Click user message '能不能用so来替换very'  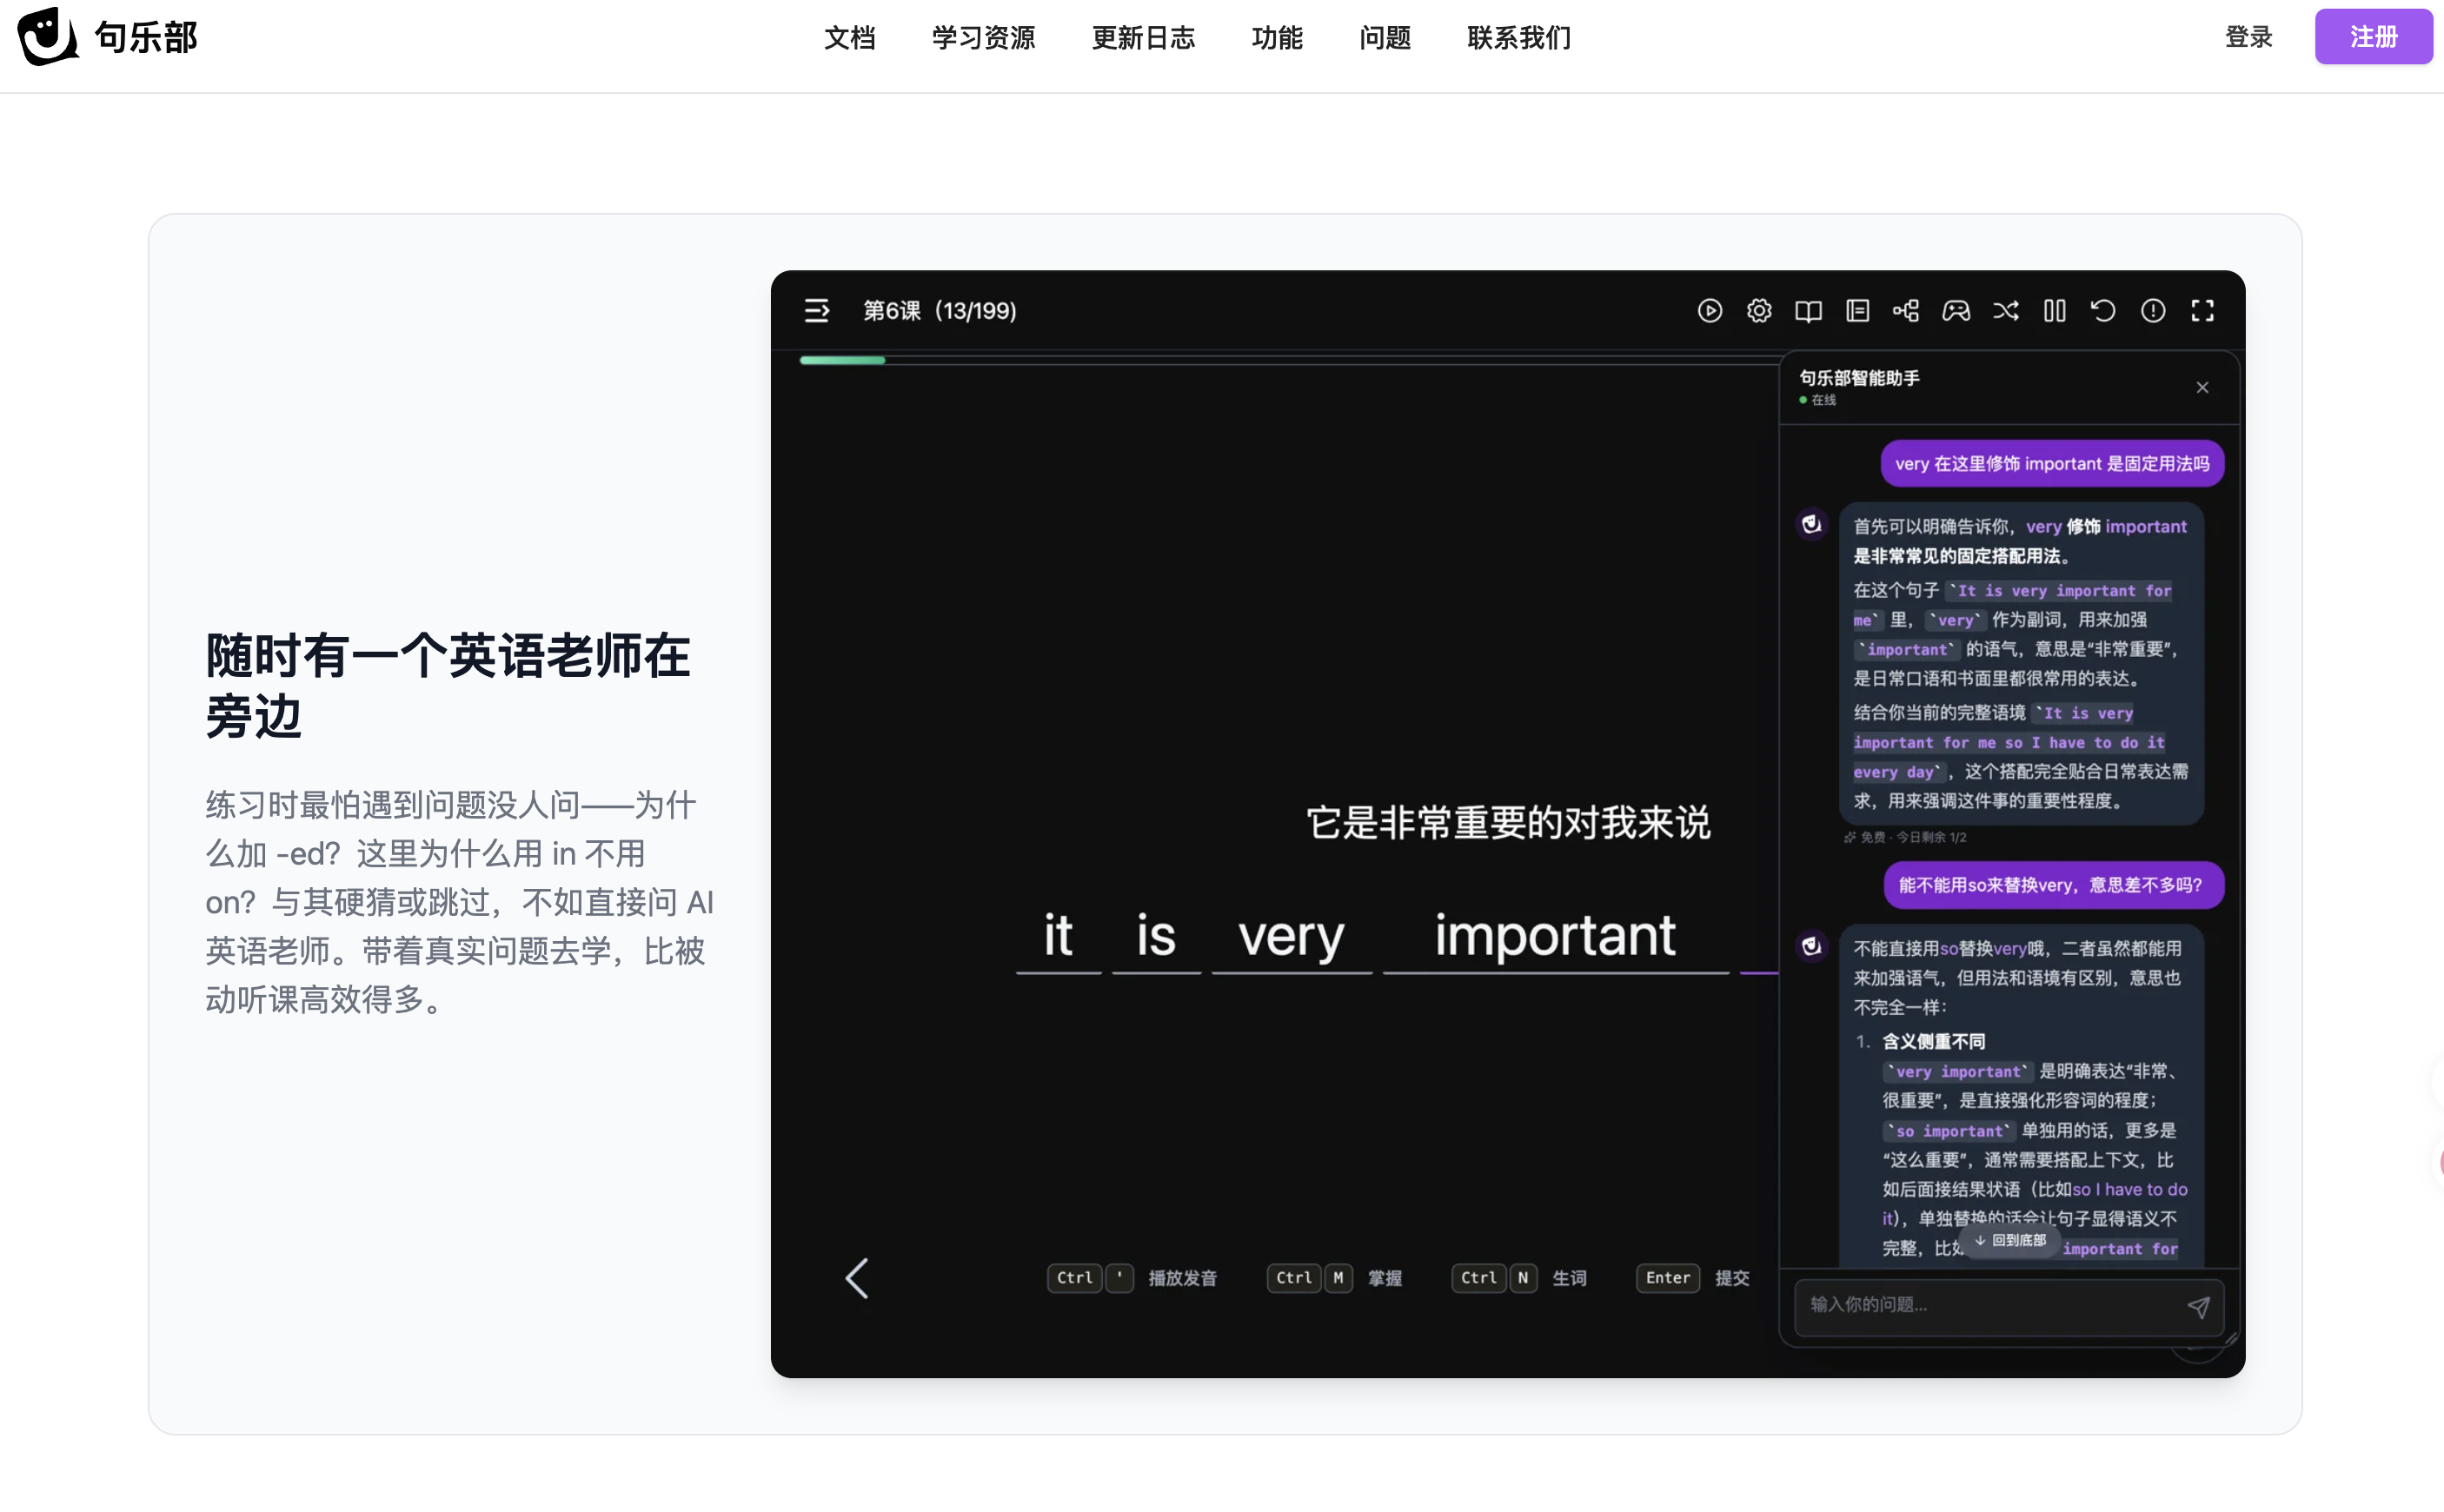tap(2053, 885)
